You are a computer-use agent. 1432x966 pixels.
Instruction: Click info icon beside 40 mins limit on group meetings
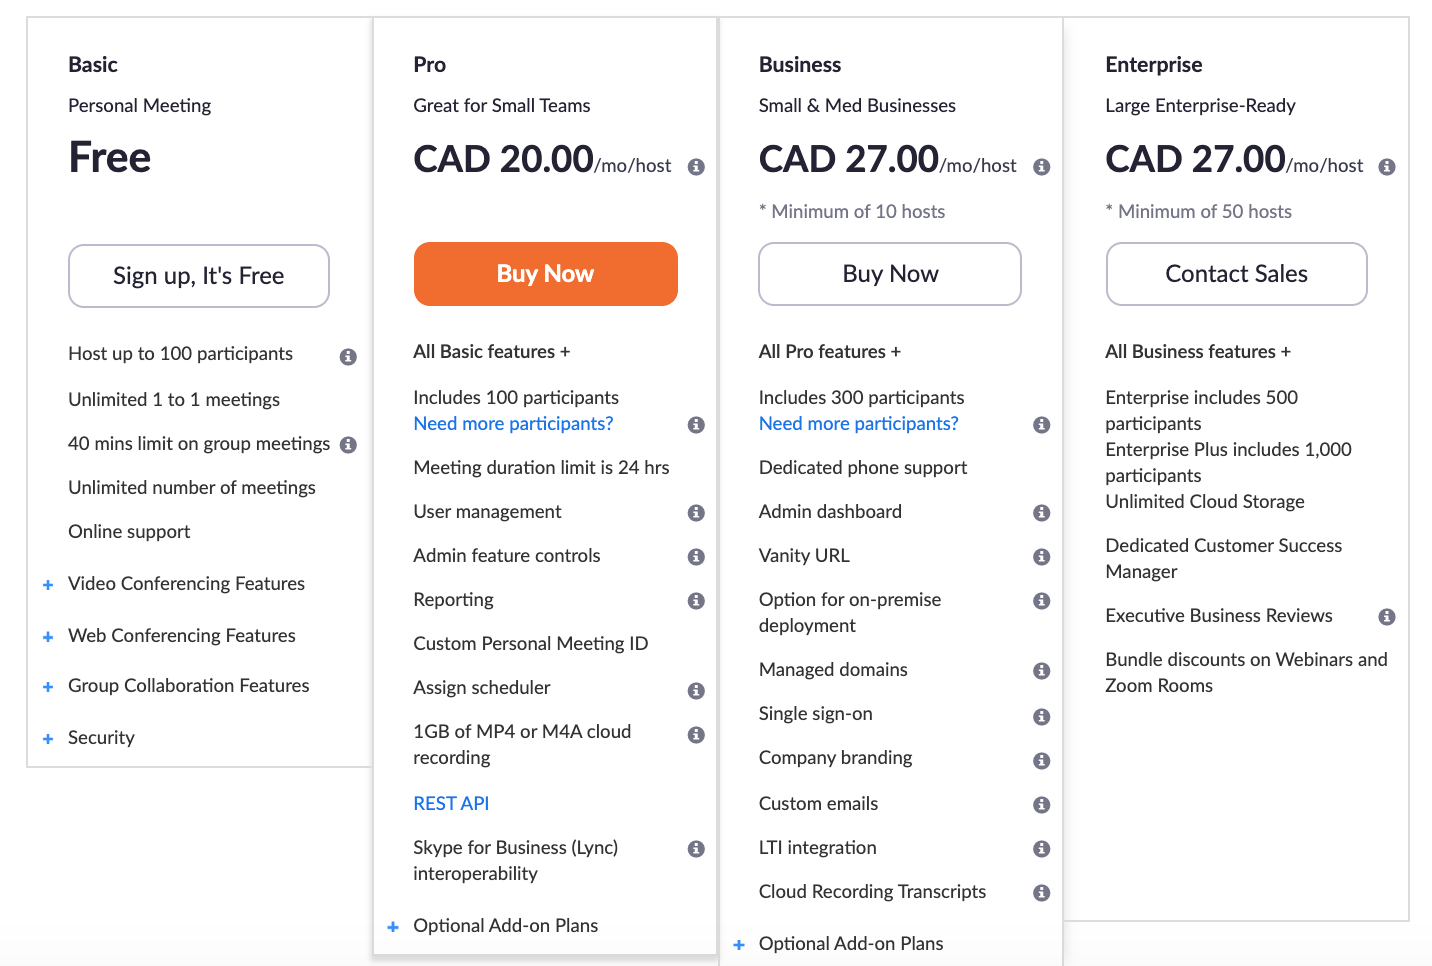point(348,445)
